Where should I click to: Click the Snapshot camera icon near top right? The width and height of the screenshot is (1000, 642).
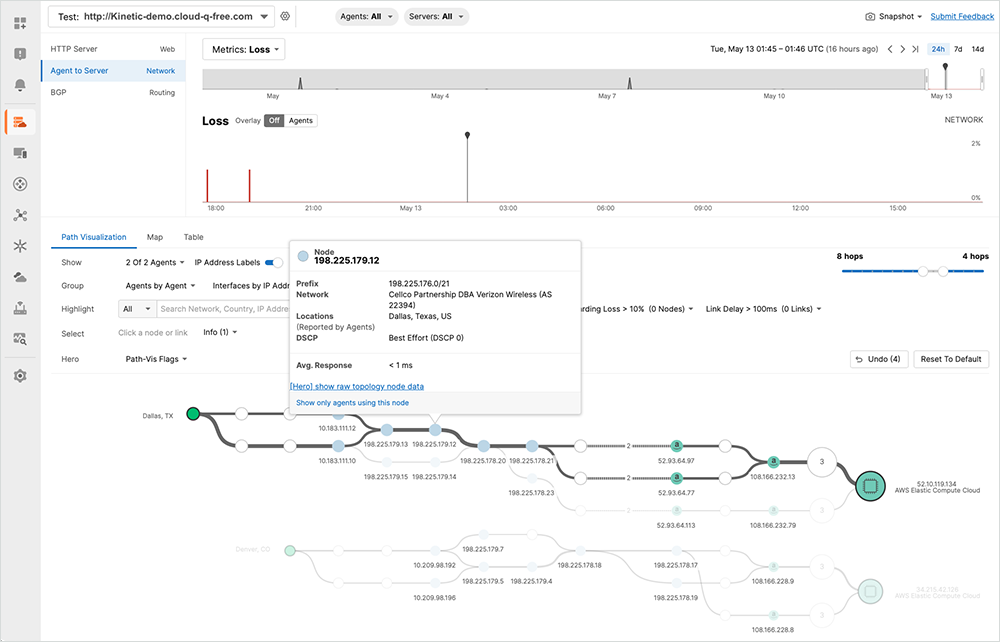point(872,16)
